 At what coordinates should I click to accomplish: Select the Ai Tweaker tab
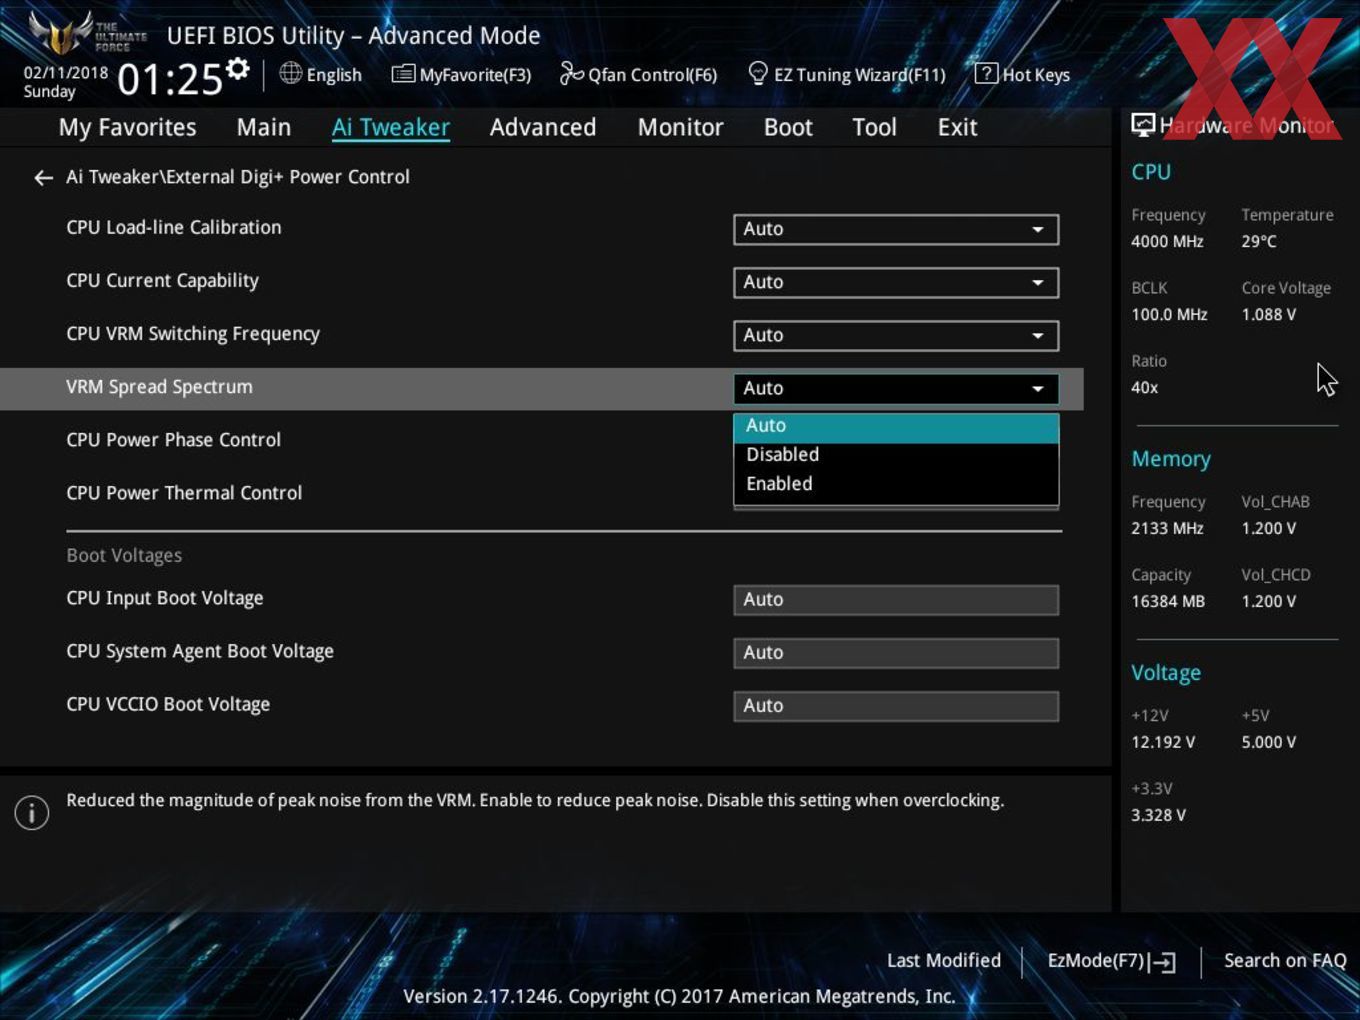391,127
